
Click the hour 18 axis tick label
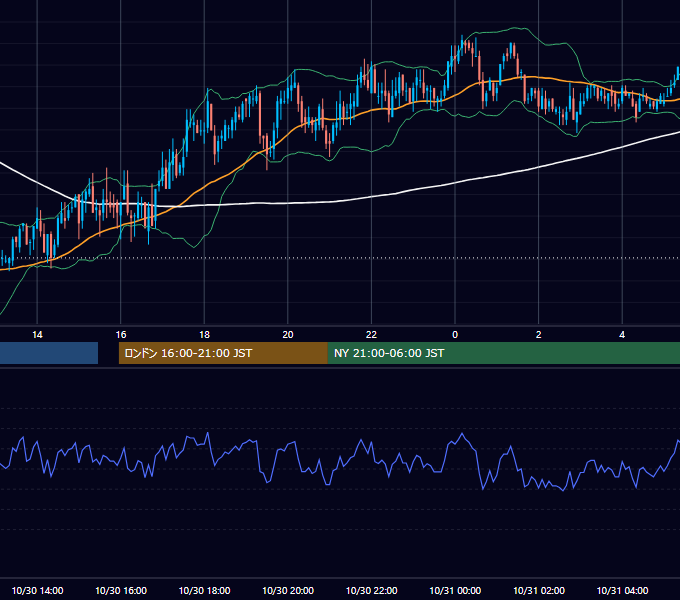204,335
